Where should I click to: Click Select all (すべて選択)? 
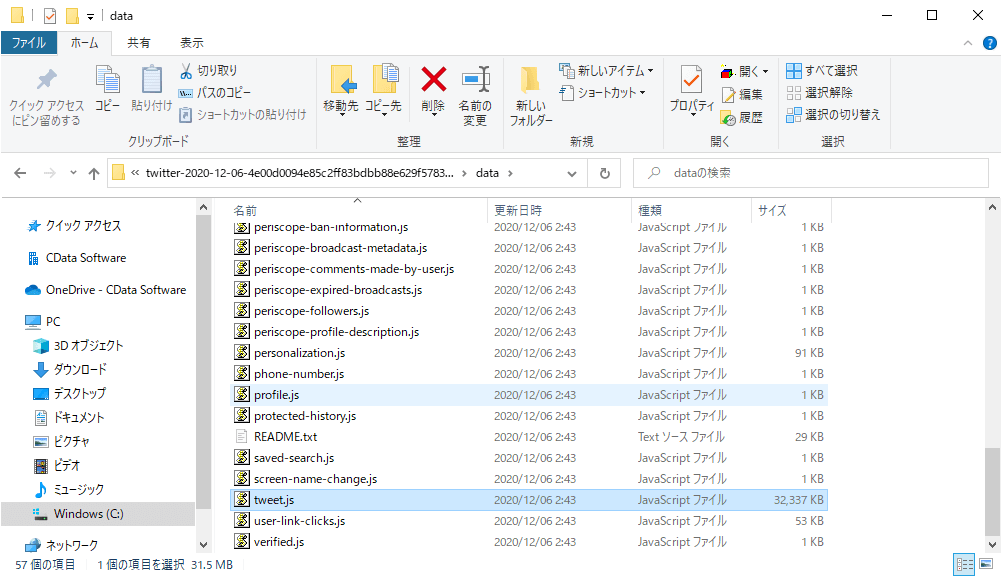pyautogui.click(x=822, y=71)
